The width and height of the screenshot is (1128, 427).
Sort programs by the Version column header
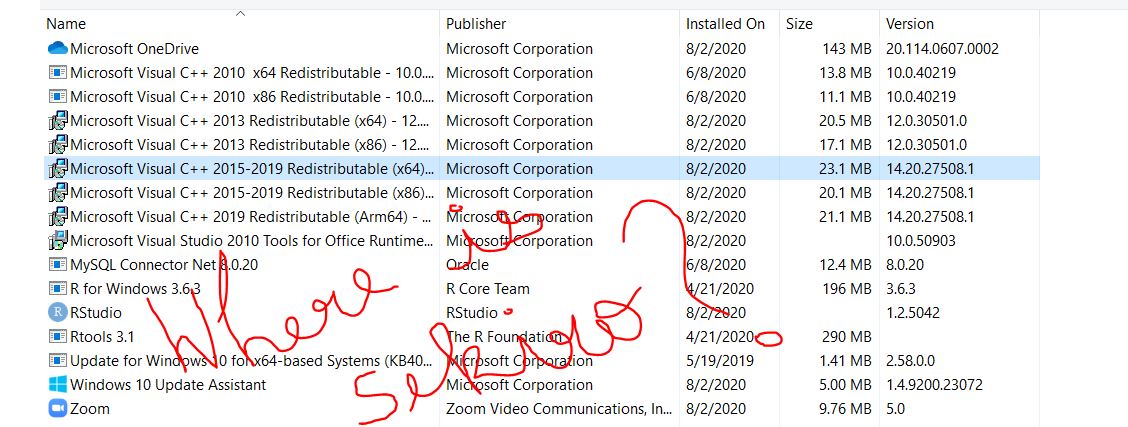(x=909, y=24)
